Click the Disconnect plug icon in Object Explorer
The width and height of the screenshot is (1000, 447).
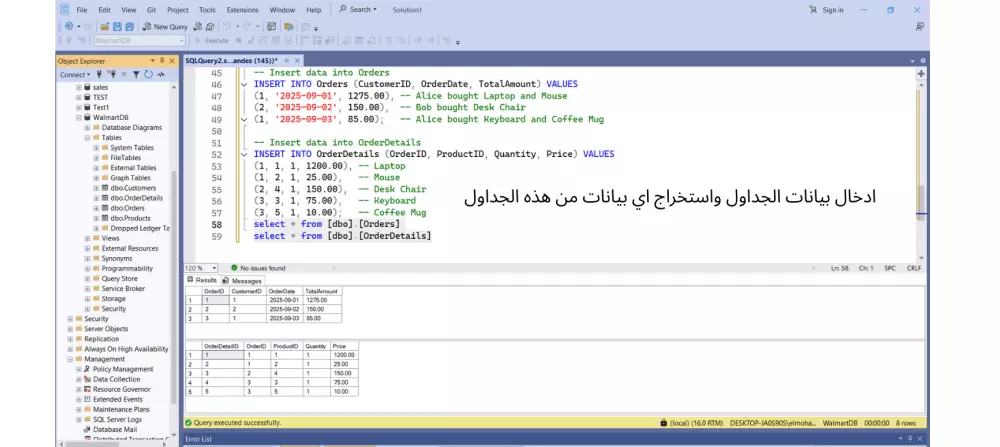[x=112, y=75]
